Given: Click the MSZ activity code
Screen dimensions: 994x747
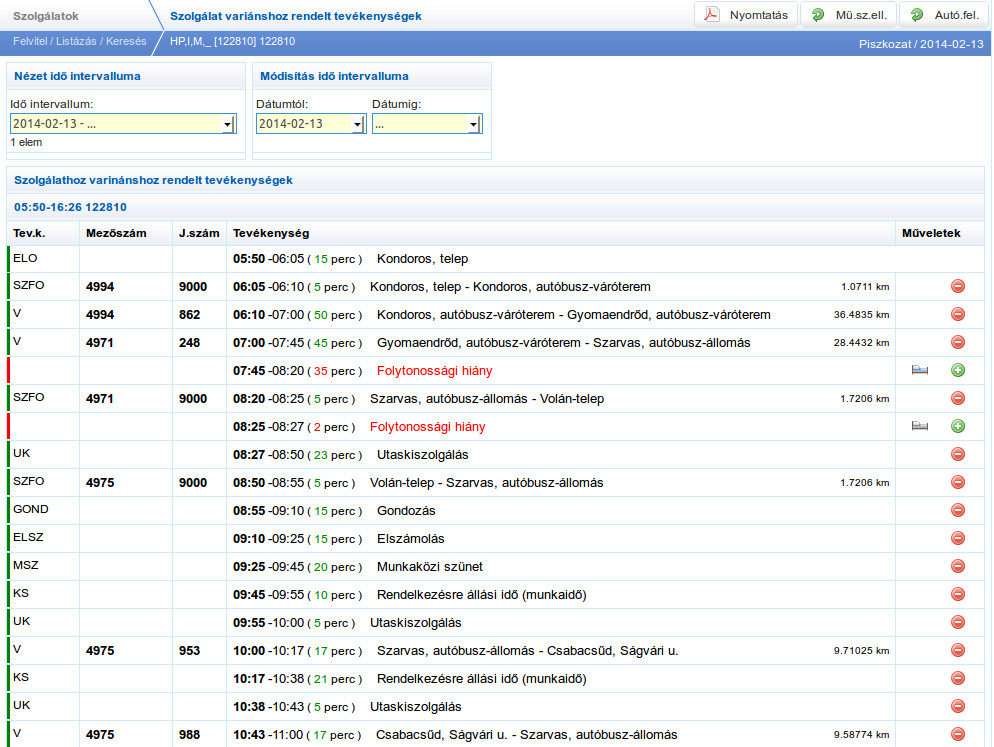Looking at the screenshot, I should pos(25,565).
